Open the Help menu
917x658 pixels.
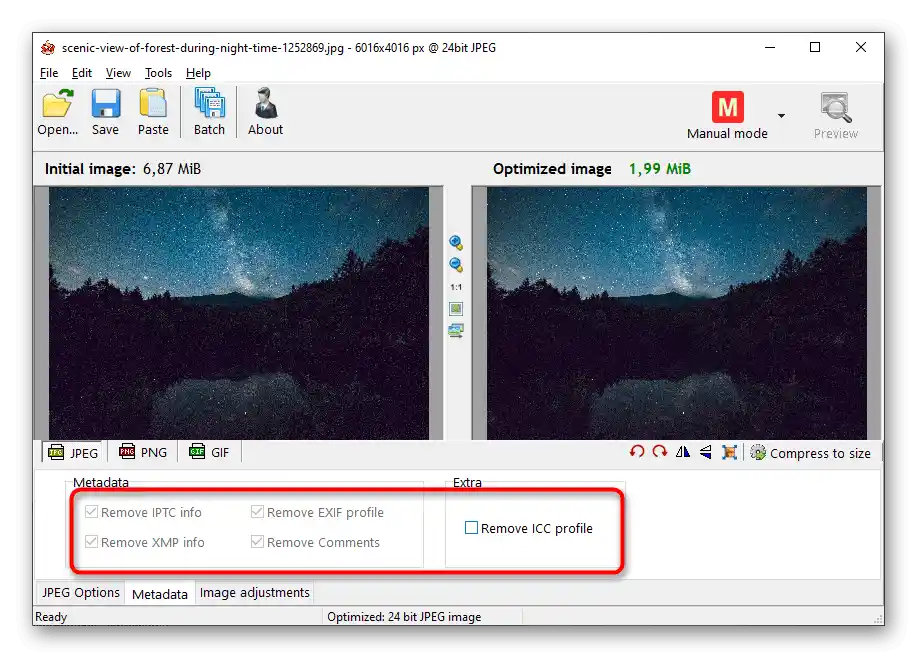pos(198,73)
